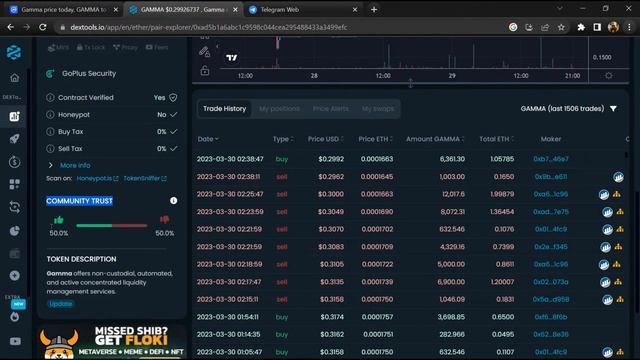Switch to My positions tab

click(279, 109)
